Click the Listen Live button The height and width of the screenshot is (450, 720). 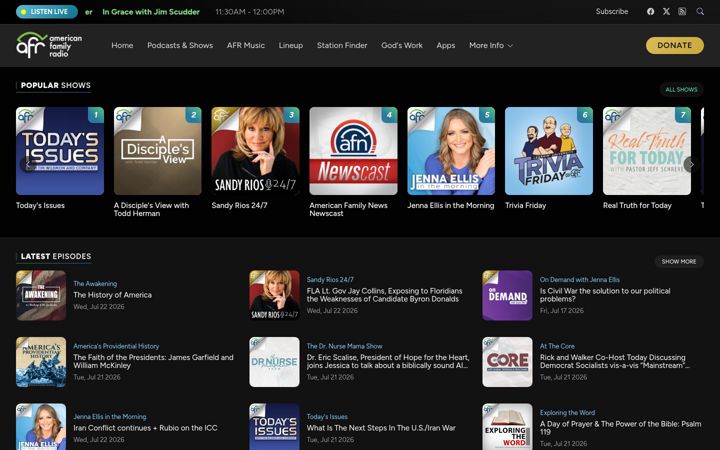click(x=47, y=11)
